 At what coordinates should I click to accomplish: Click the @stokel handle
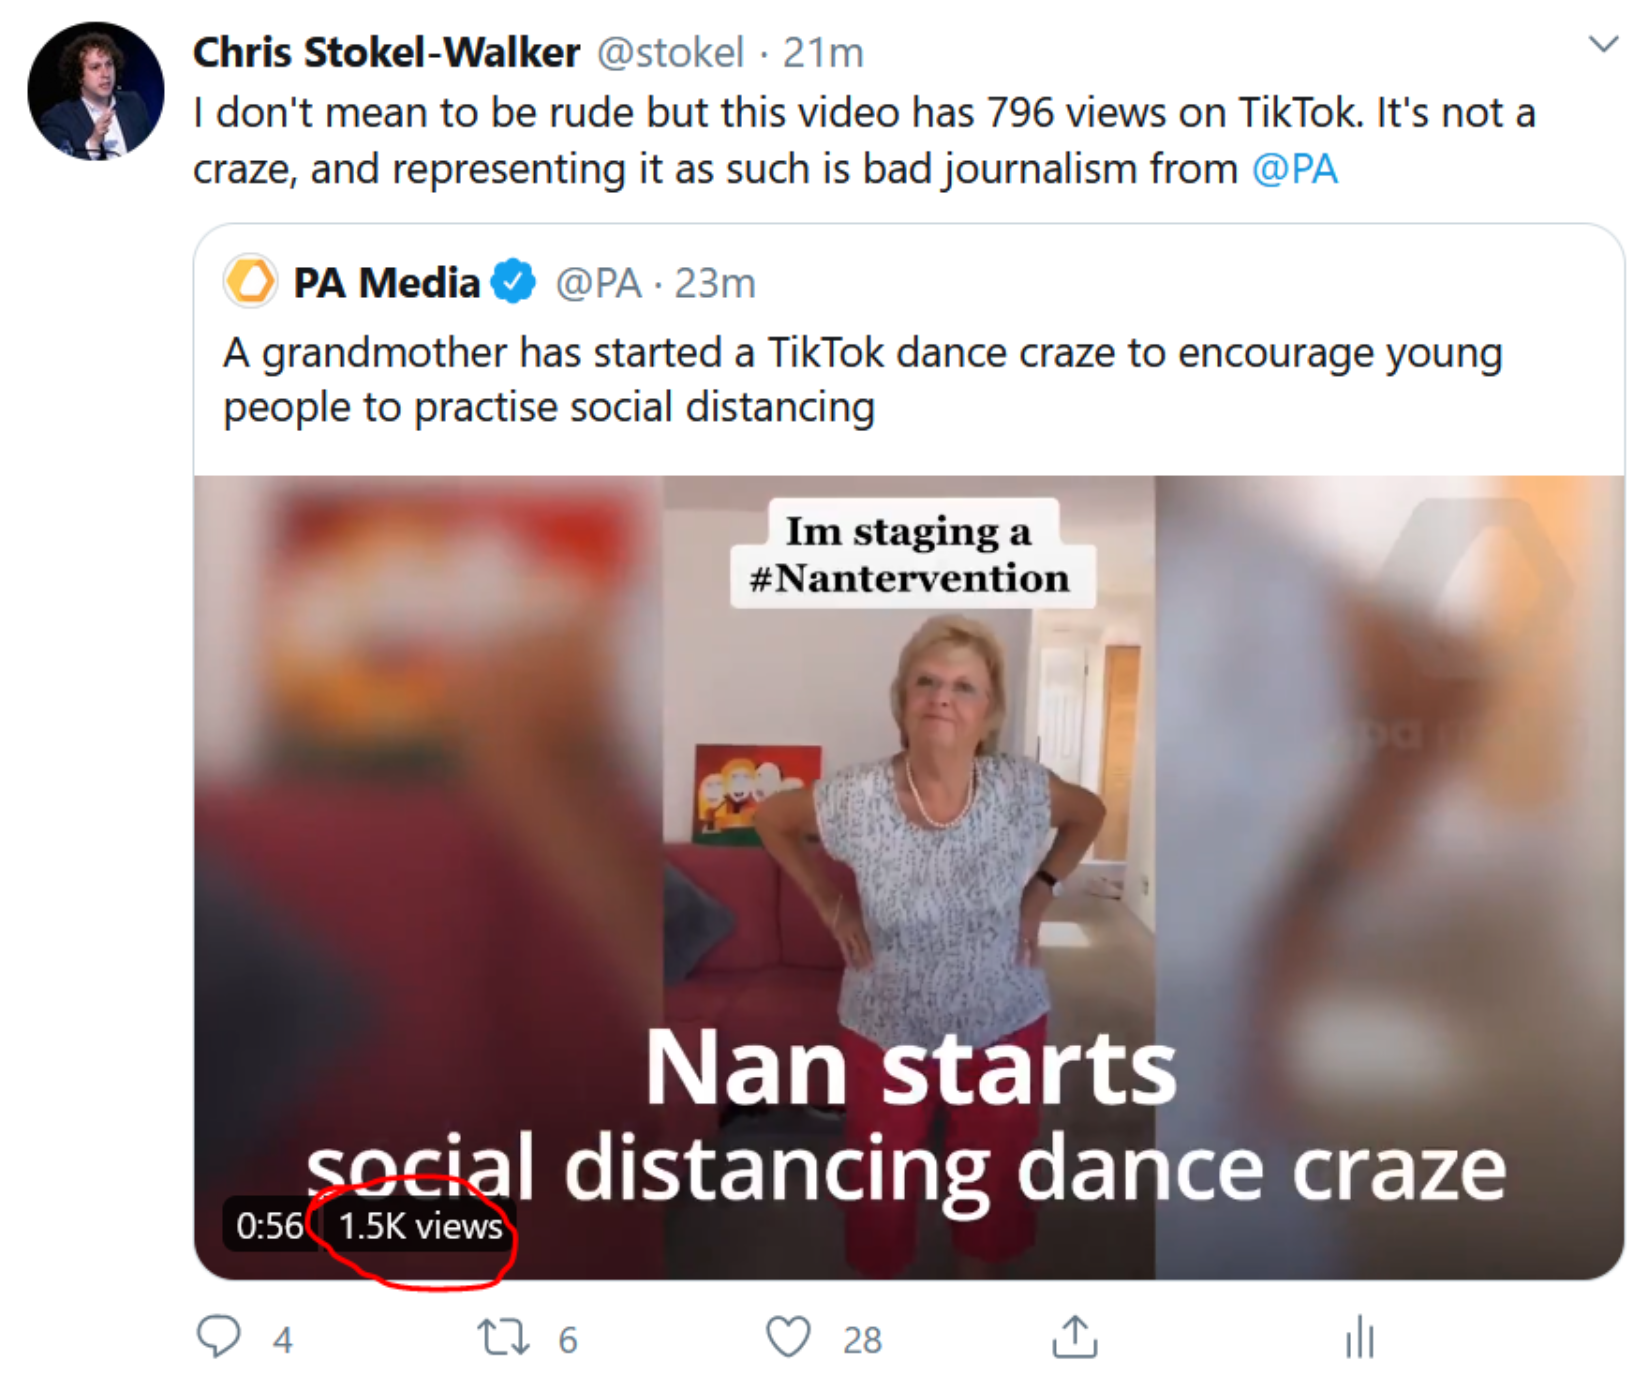[x=670, y=52]
